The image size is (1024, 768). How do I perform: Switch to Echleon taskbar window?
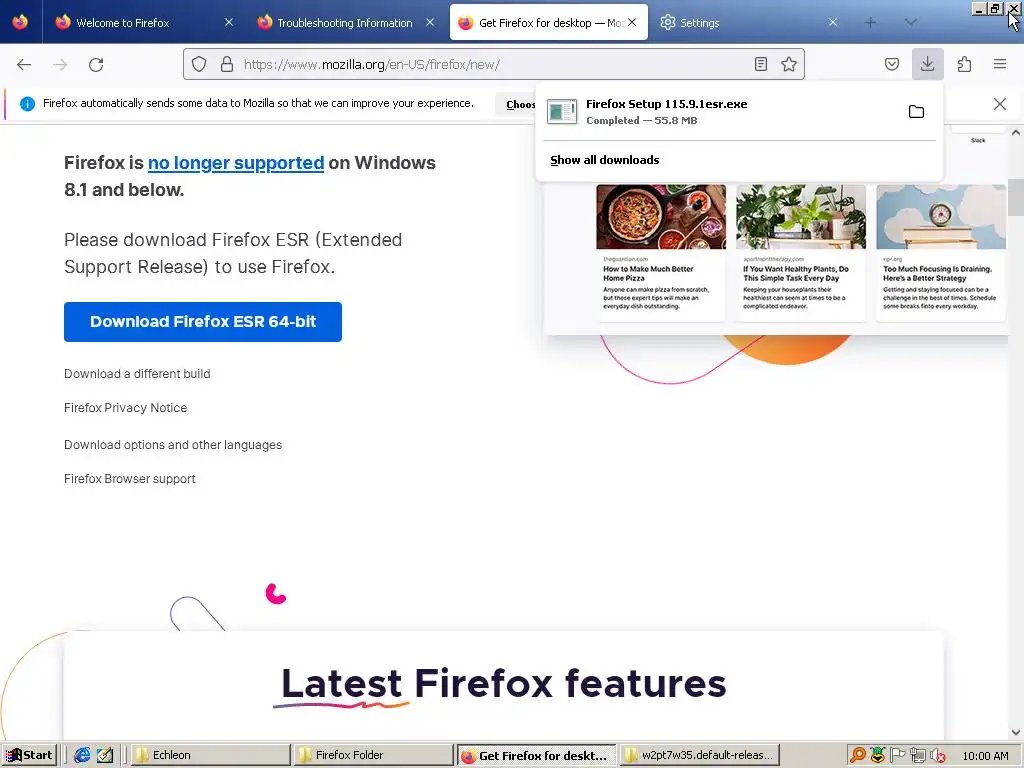pos(210,755)
